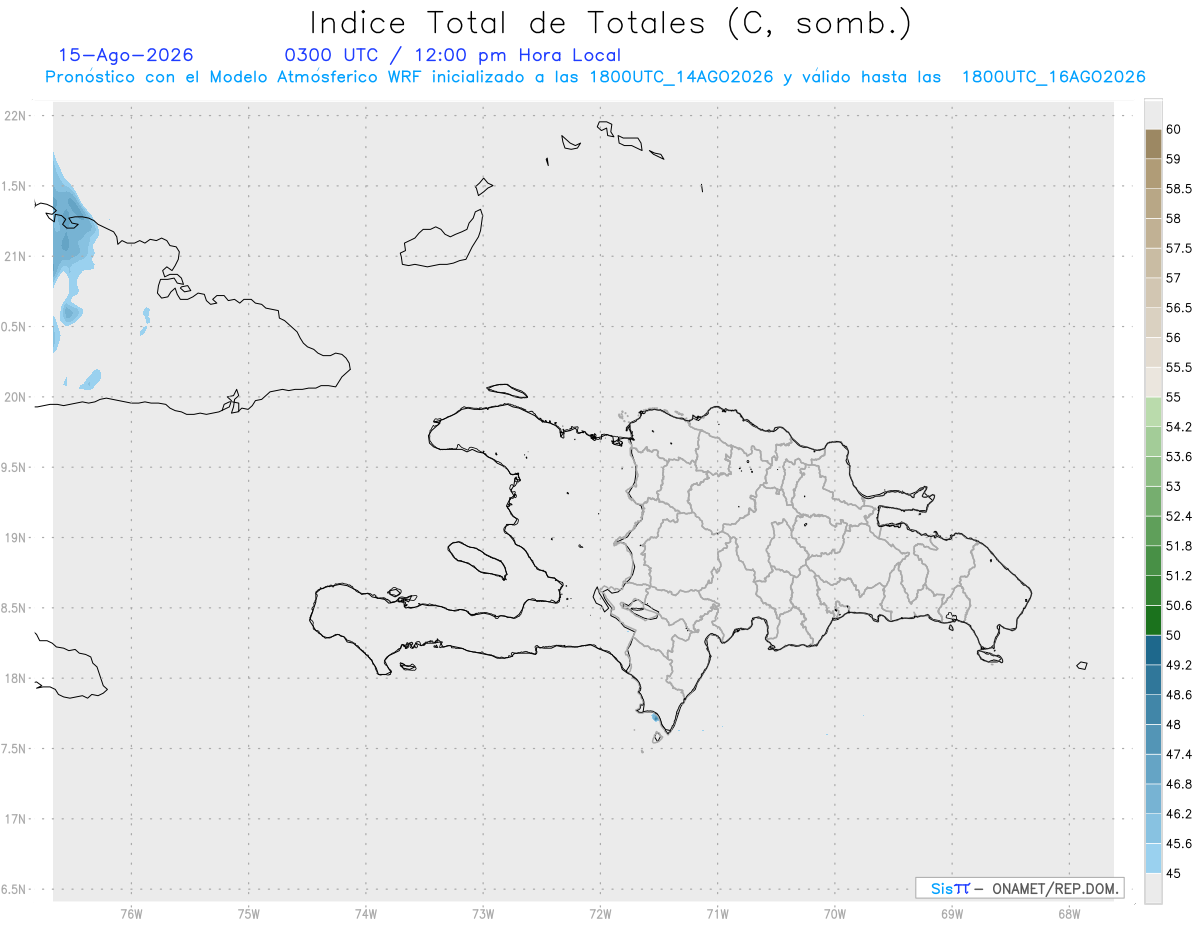Click the longitude label '72W'
The width and height of the screenshot is (1200, 927).
coord(600,914)
